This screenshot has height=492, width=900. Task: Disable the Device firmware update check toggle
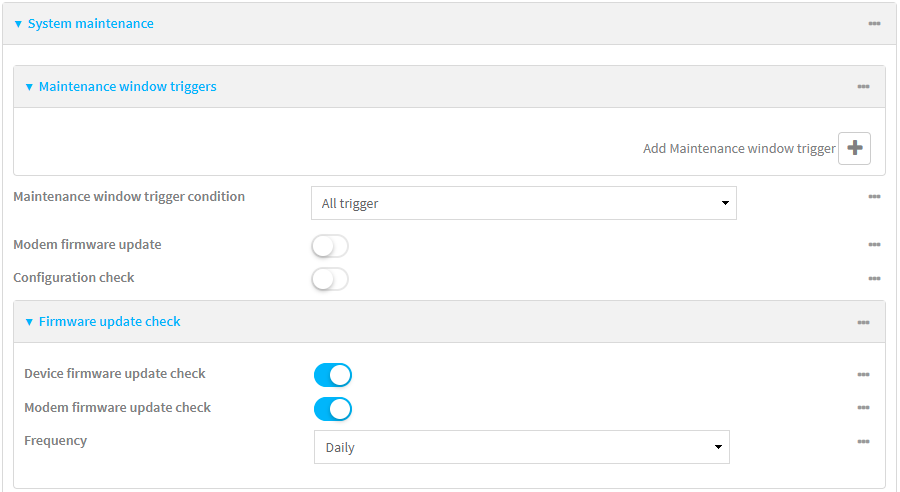pos(333,375)
